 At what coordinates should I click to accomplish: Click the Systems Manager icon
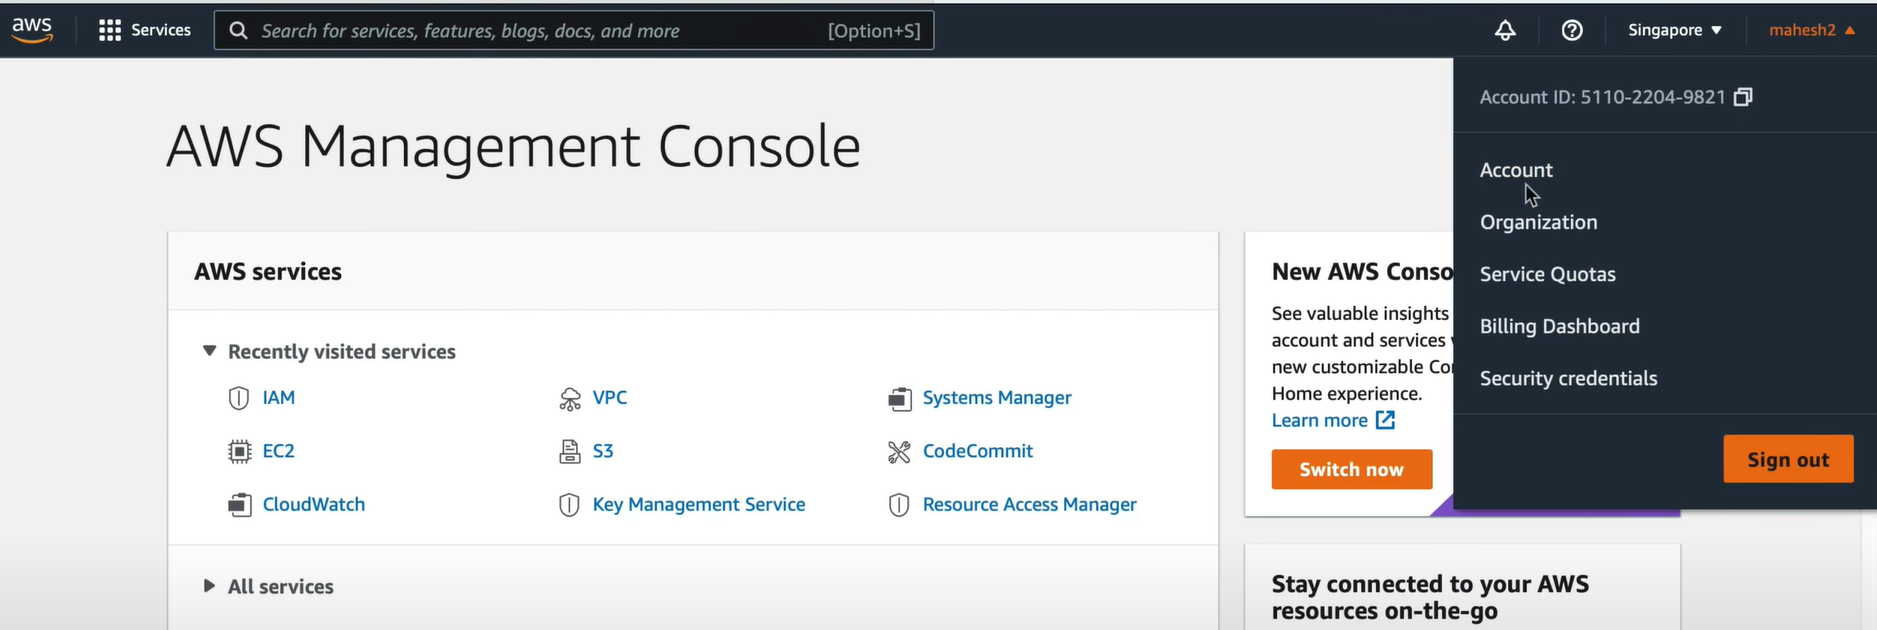899,399
